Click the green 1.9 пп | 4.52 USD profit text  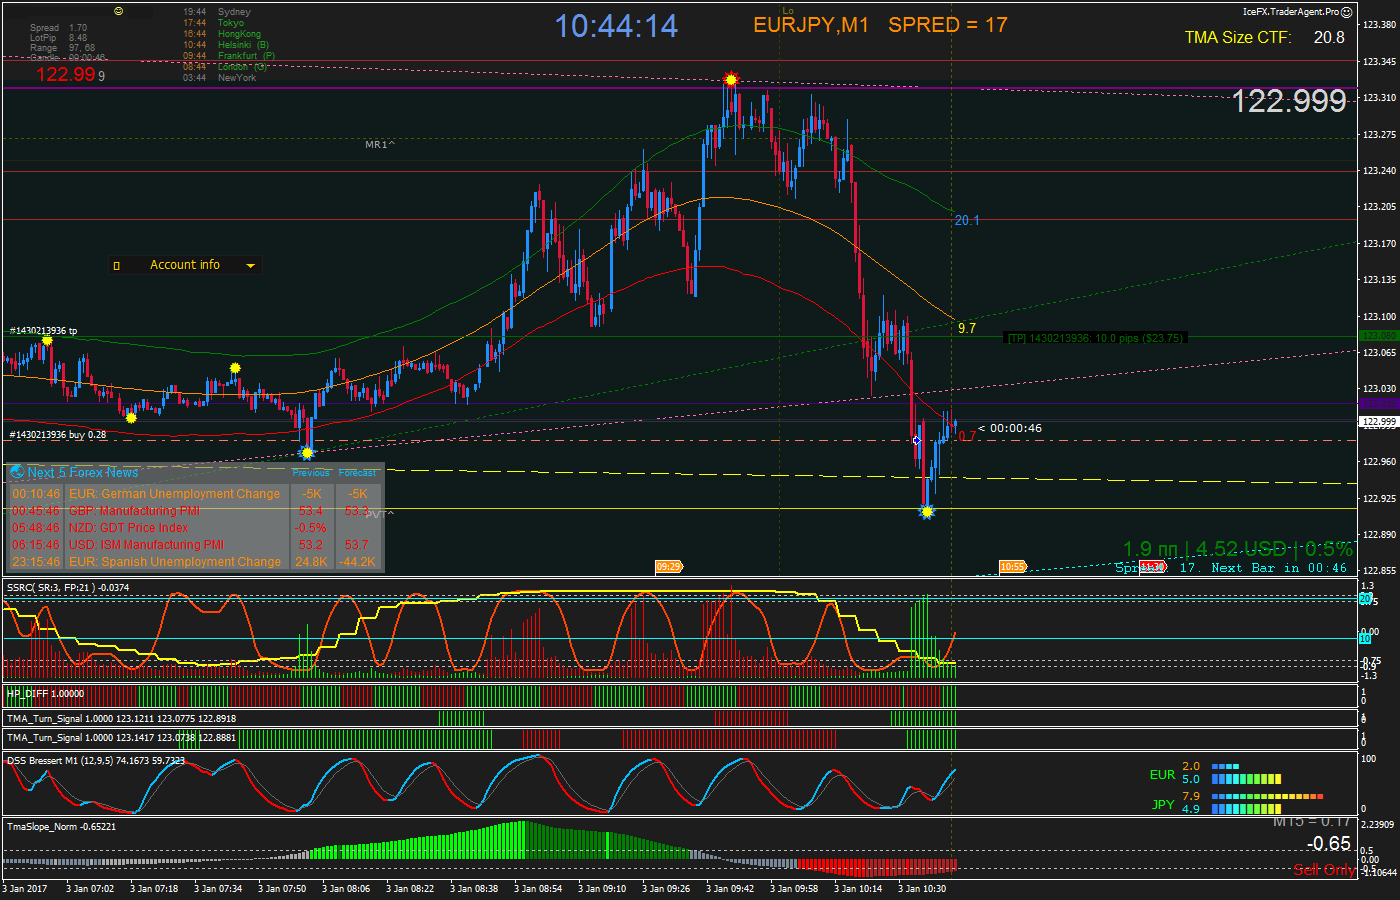[x=1237, y=549]
